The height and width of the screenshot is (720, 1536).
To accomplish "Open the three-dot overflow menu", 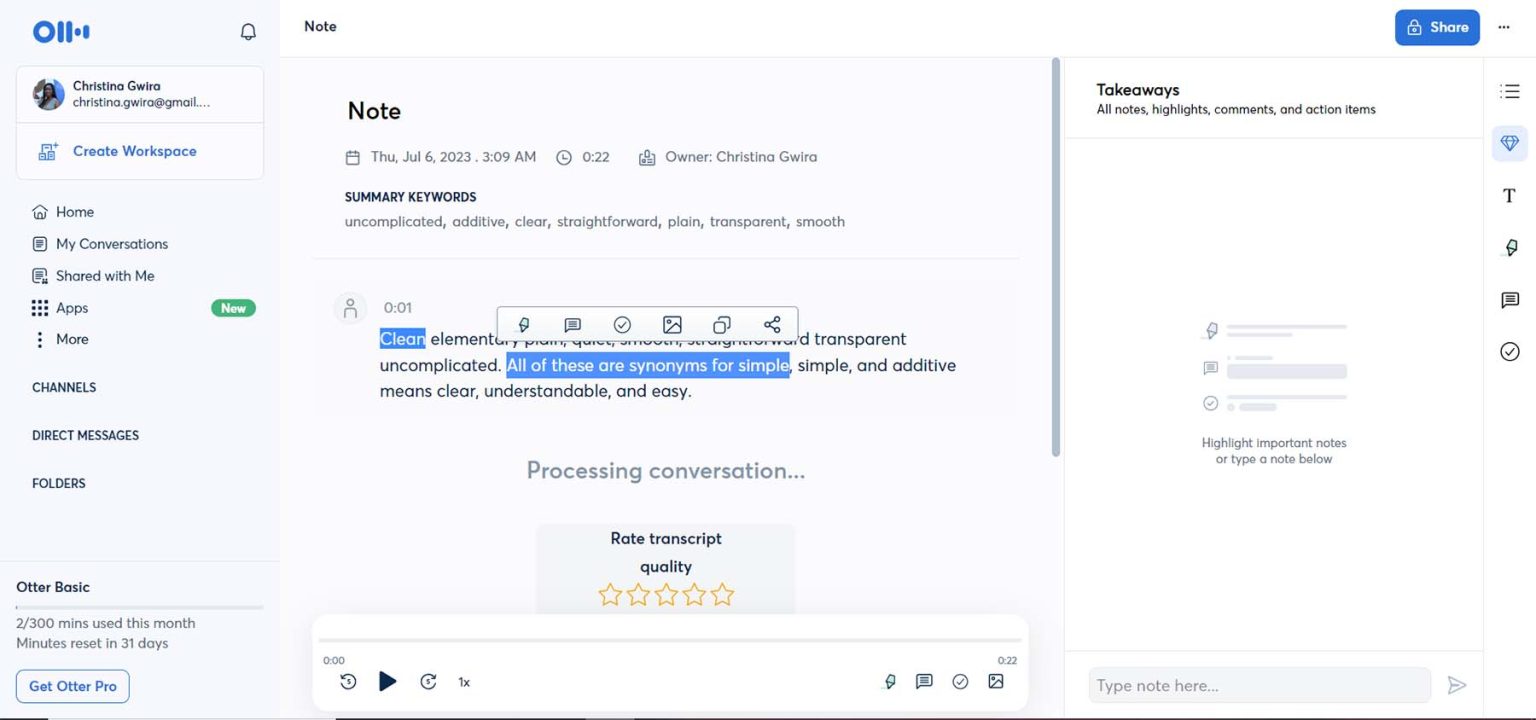I will [x=1504, y=27].
